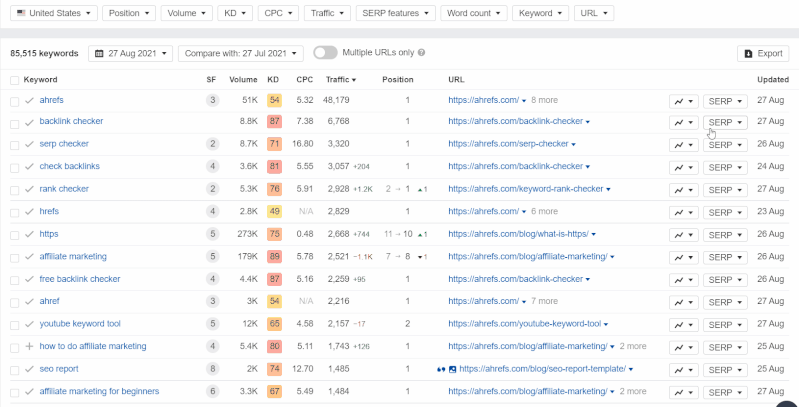Screen dimensions: 799x407
Task: Open the 27 Aug 2021 date picker
Action: coord(130,53)
